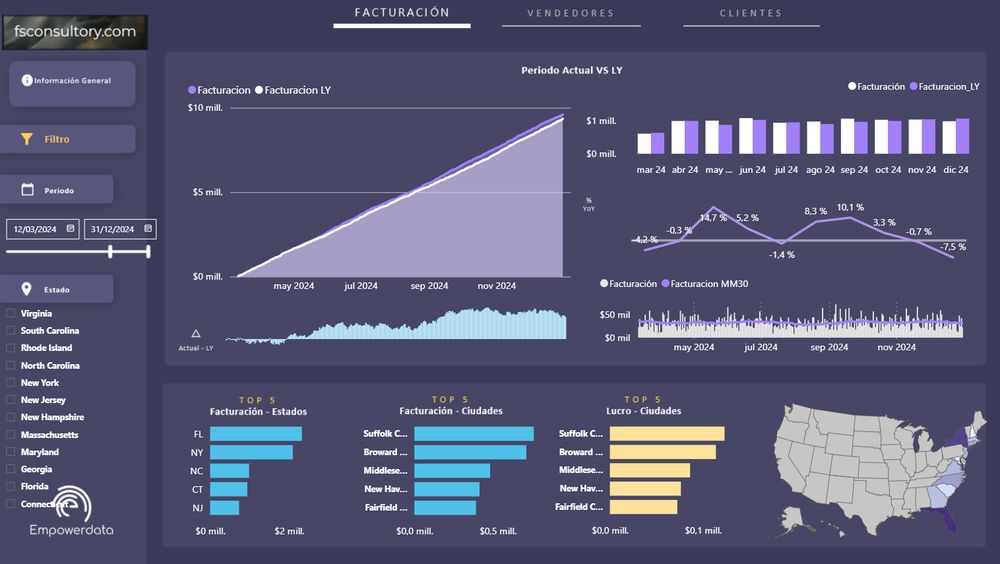The image size is (1000, 564).
Task: Check the Georgia checkbox
Action: pyautogui.click(x=10, y=469)
